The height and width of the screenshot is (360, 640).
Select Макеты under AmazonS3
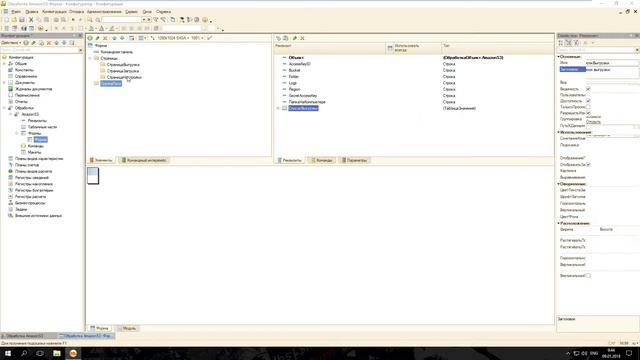tap(34, 152)
